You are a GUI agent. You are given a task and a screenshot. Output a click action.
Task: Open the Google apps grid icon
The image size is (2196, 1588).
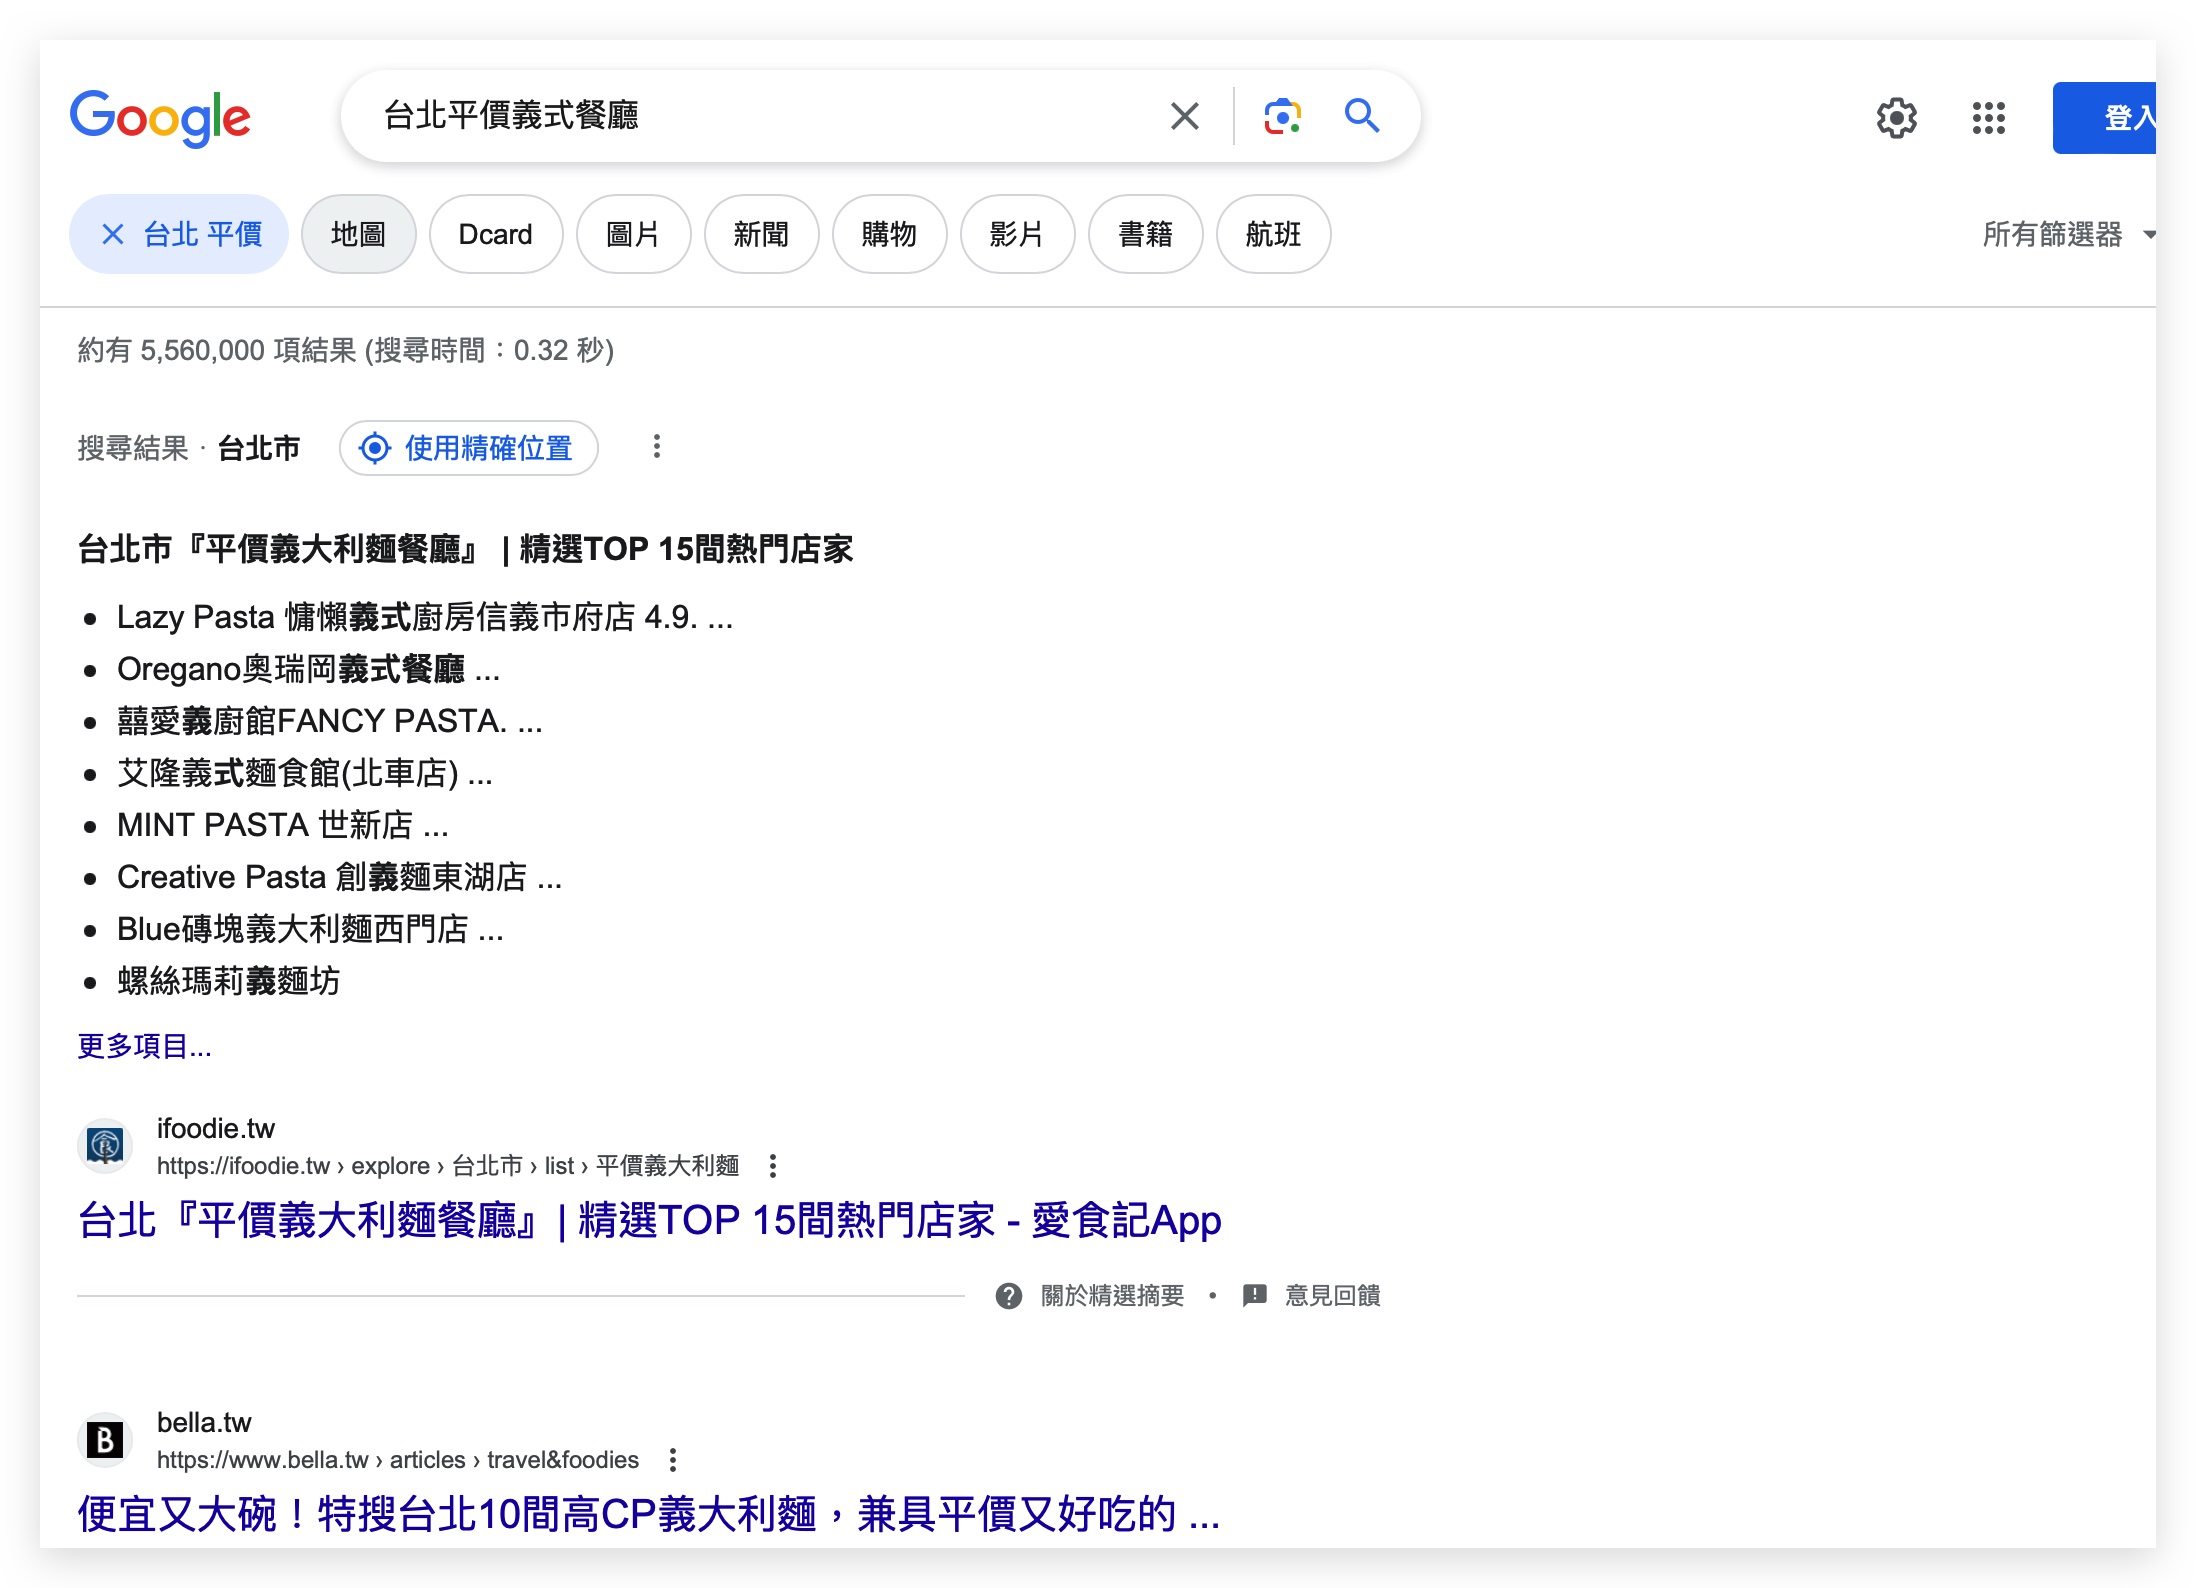tap(1989, 118)
